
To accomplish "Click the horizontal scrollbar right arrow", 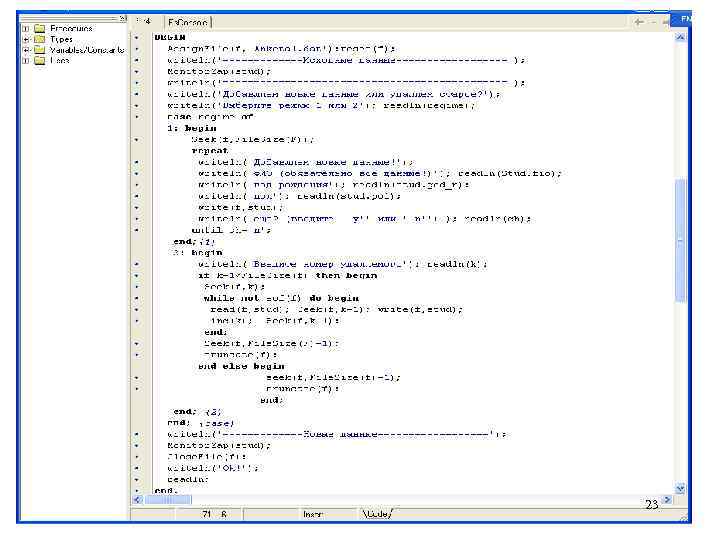I will tap(667, 500).
